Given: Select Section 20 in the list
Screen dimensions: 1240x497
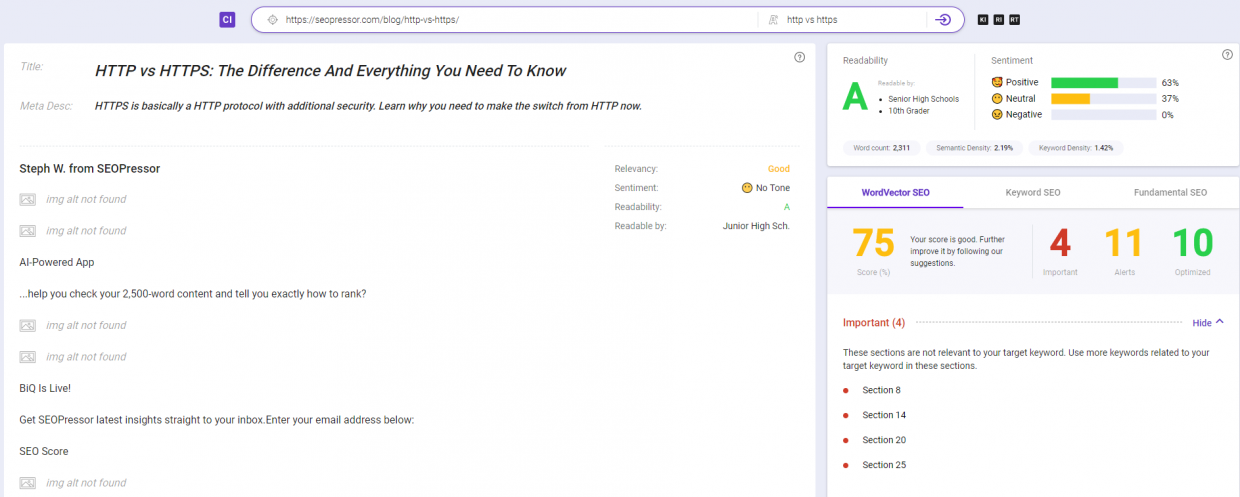Looking at the screenshot, I should 884,440.
